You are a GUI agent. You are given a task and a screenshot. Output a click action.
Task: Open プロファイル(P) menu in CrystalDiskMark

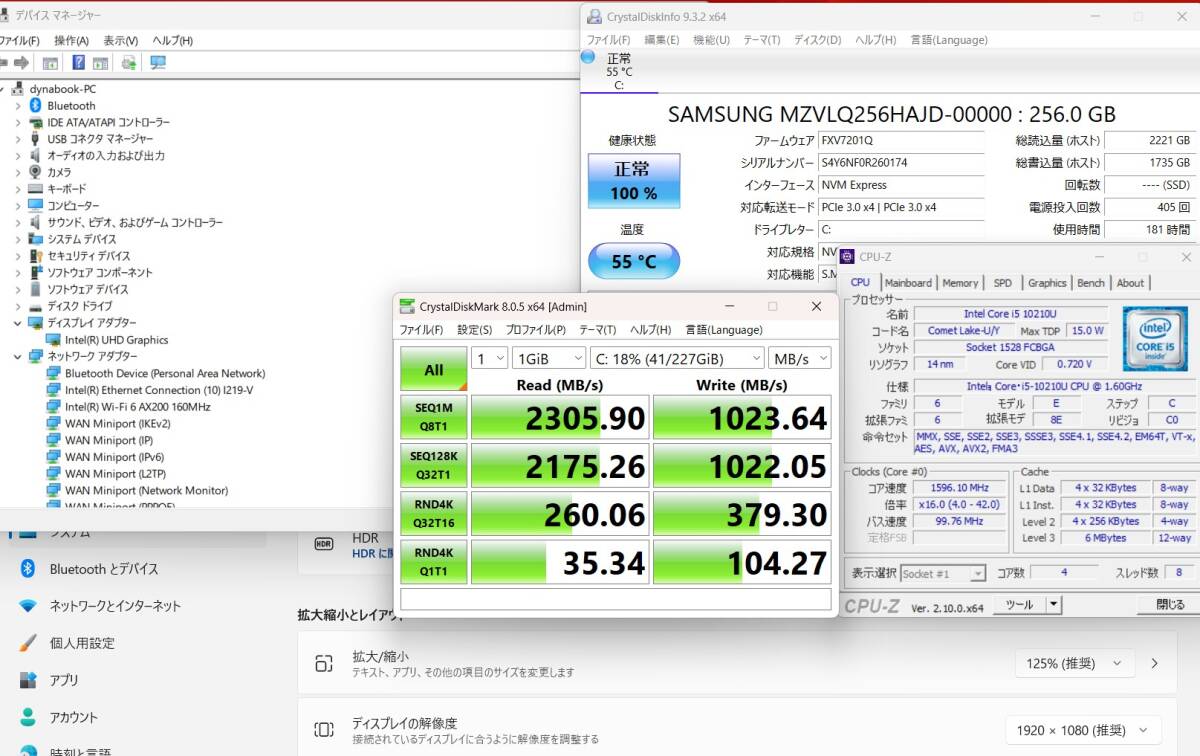535,330
